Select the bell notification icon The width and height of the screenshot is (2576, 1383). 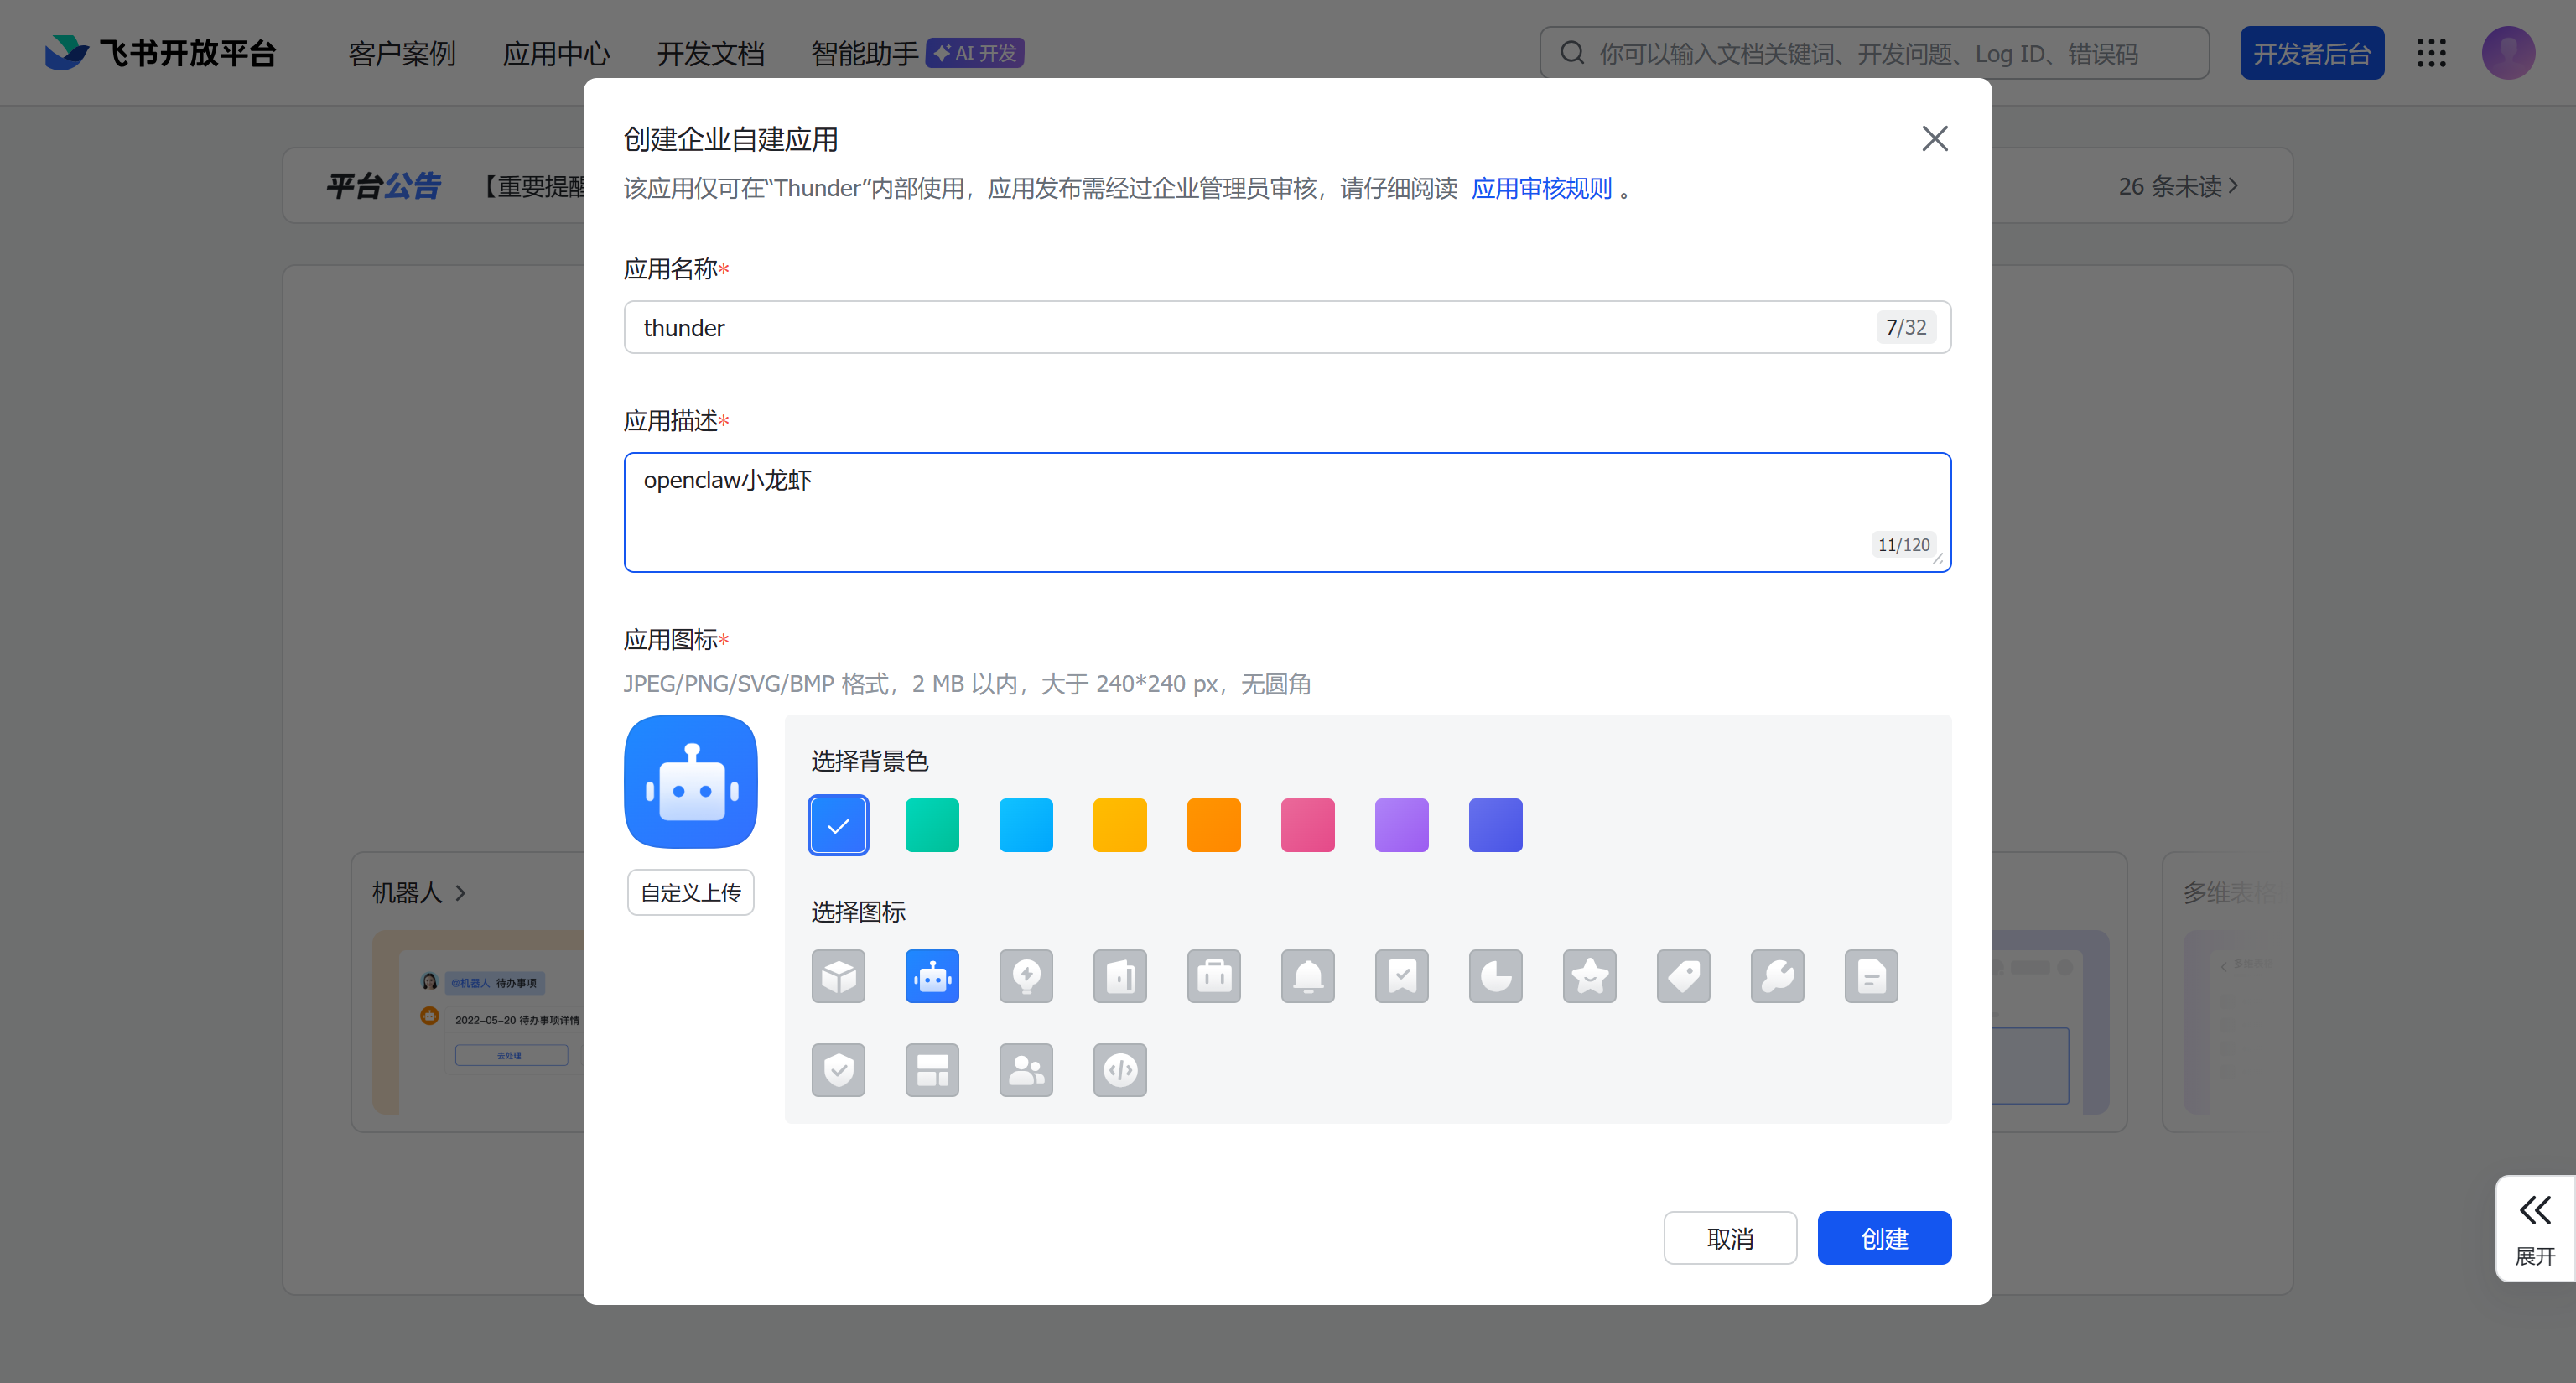(1308, 976)
